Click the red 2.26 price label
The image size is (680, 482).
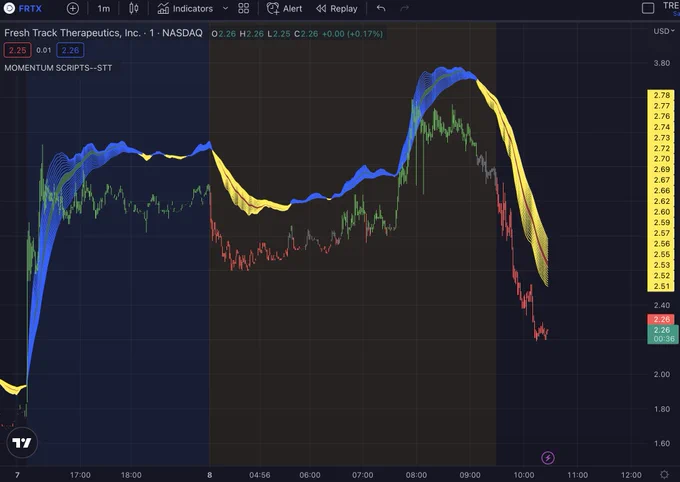pos(661,319)
